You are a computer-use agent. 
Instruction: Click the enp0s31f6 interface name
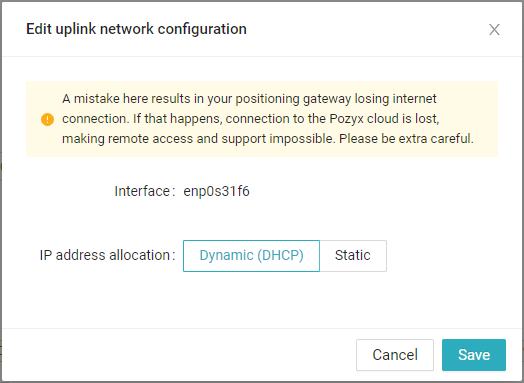[x=216, y=192]
